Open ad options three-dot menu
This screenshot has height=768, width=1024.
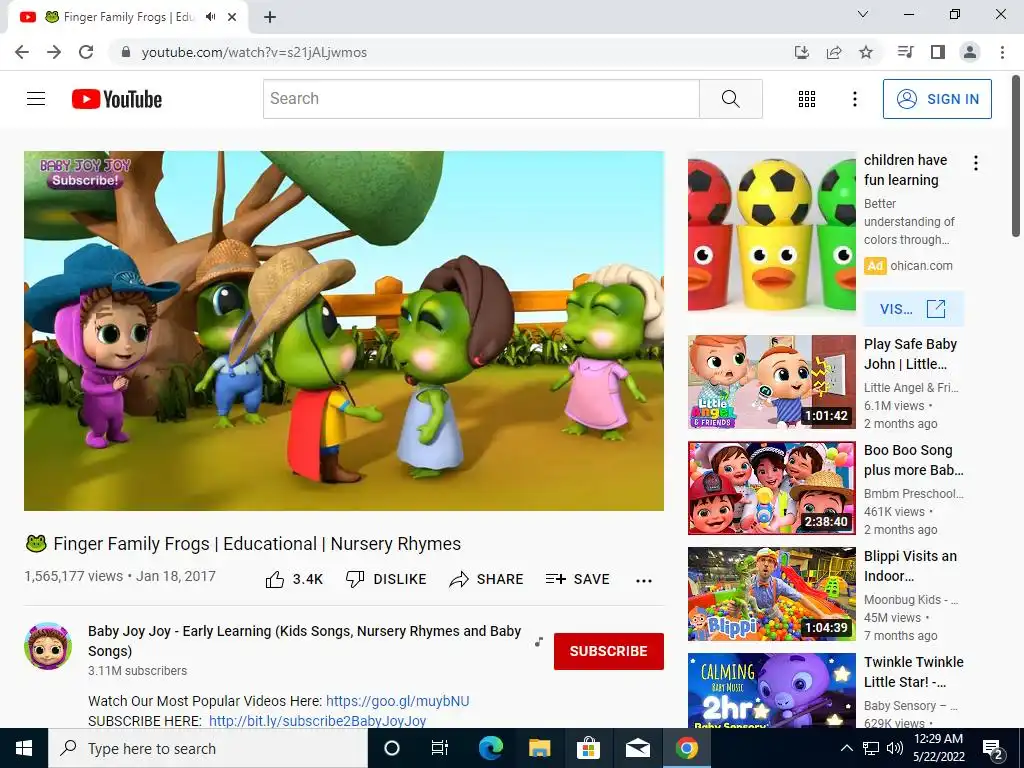point(976,163)
